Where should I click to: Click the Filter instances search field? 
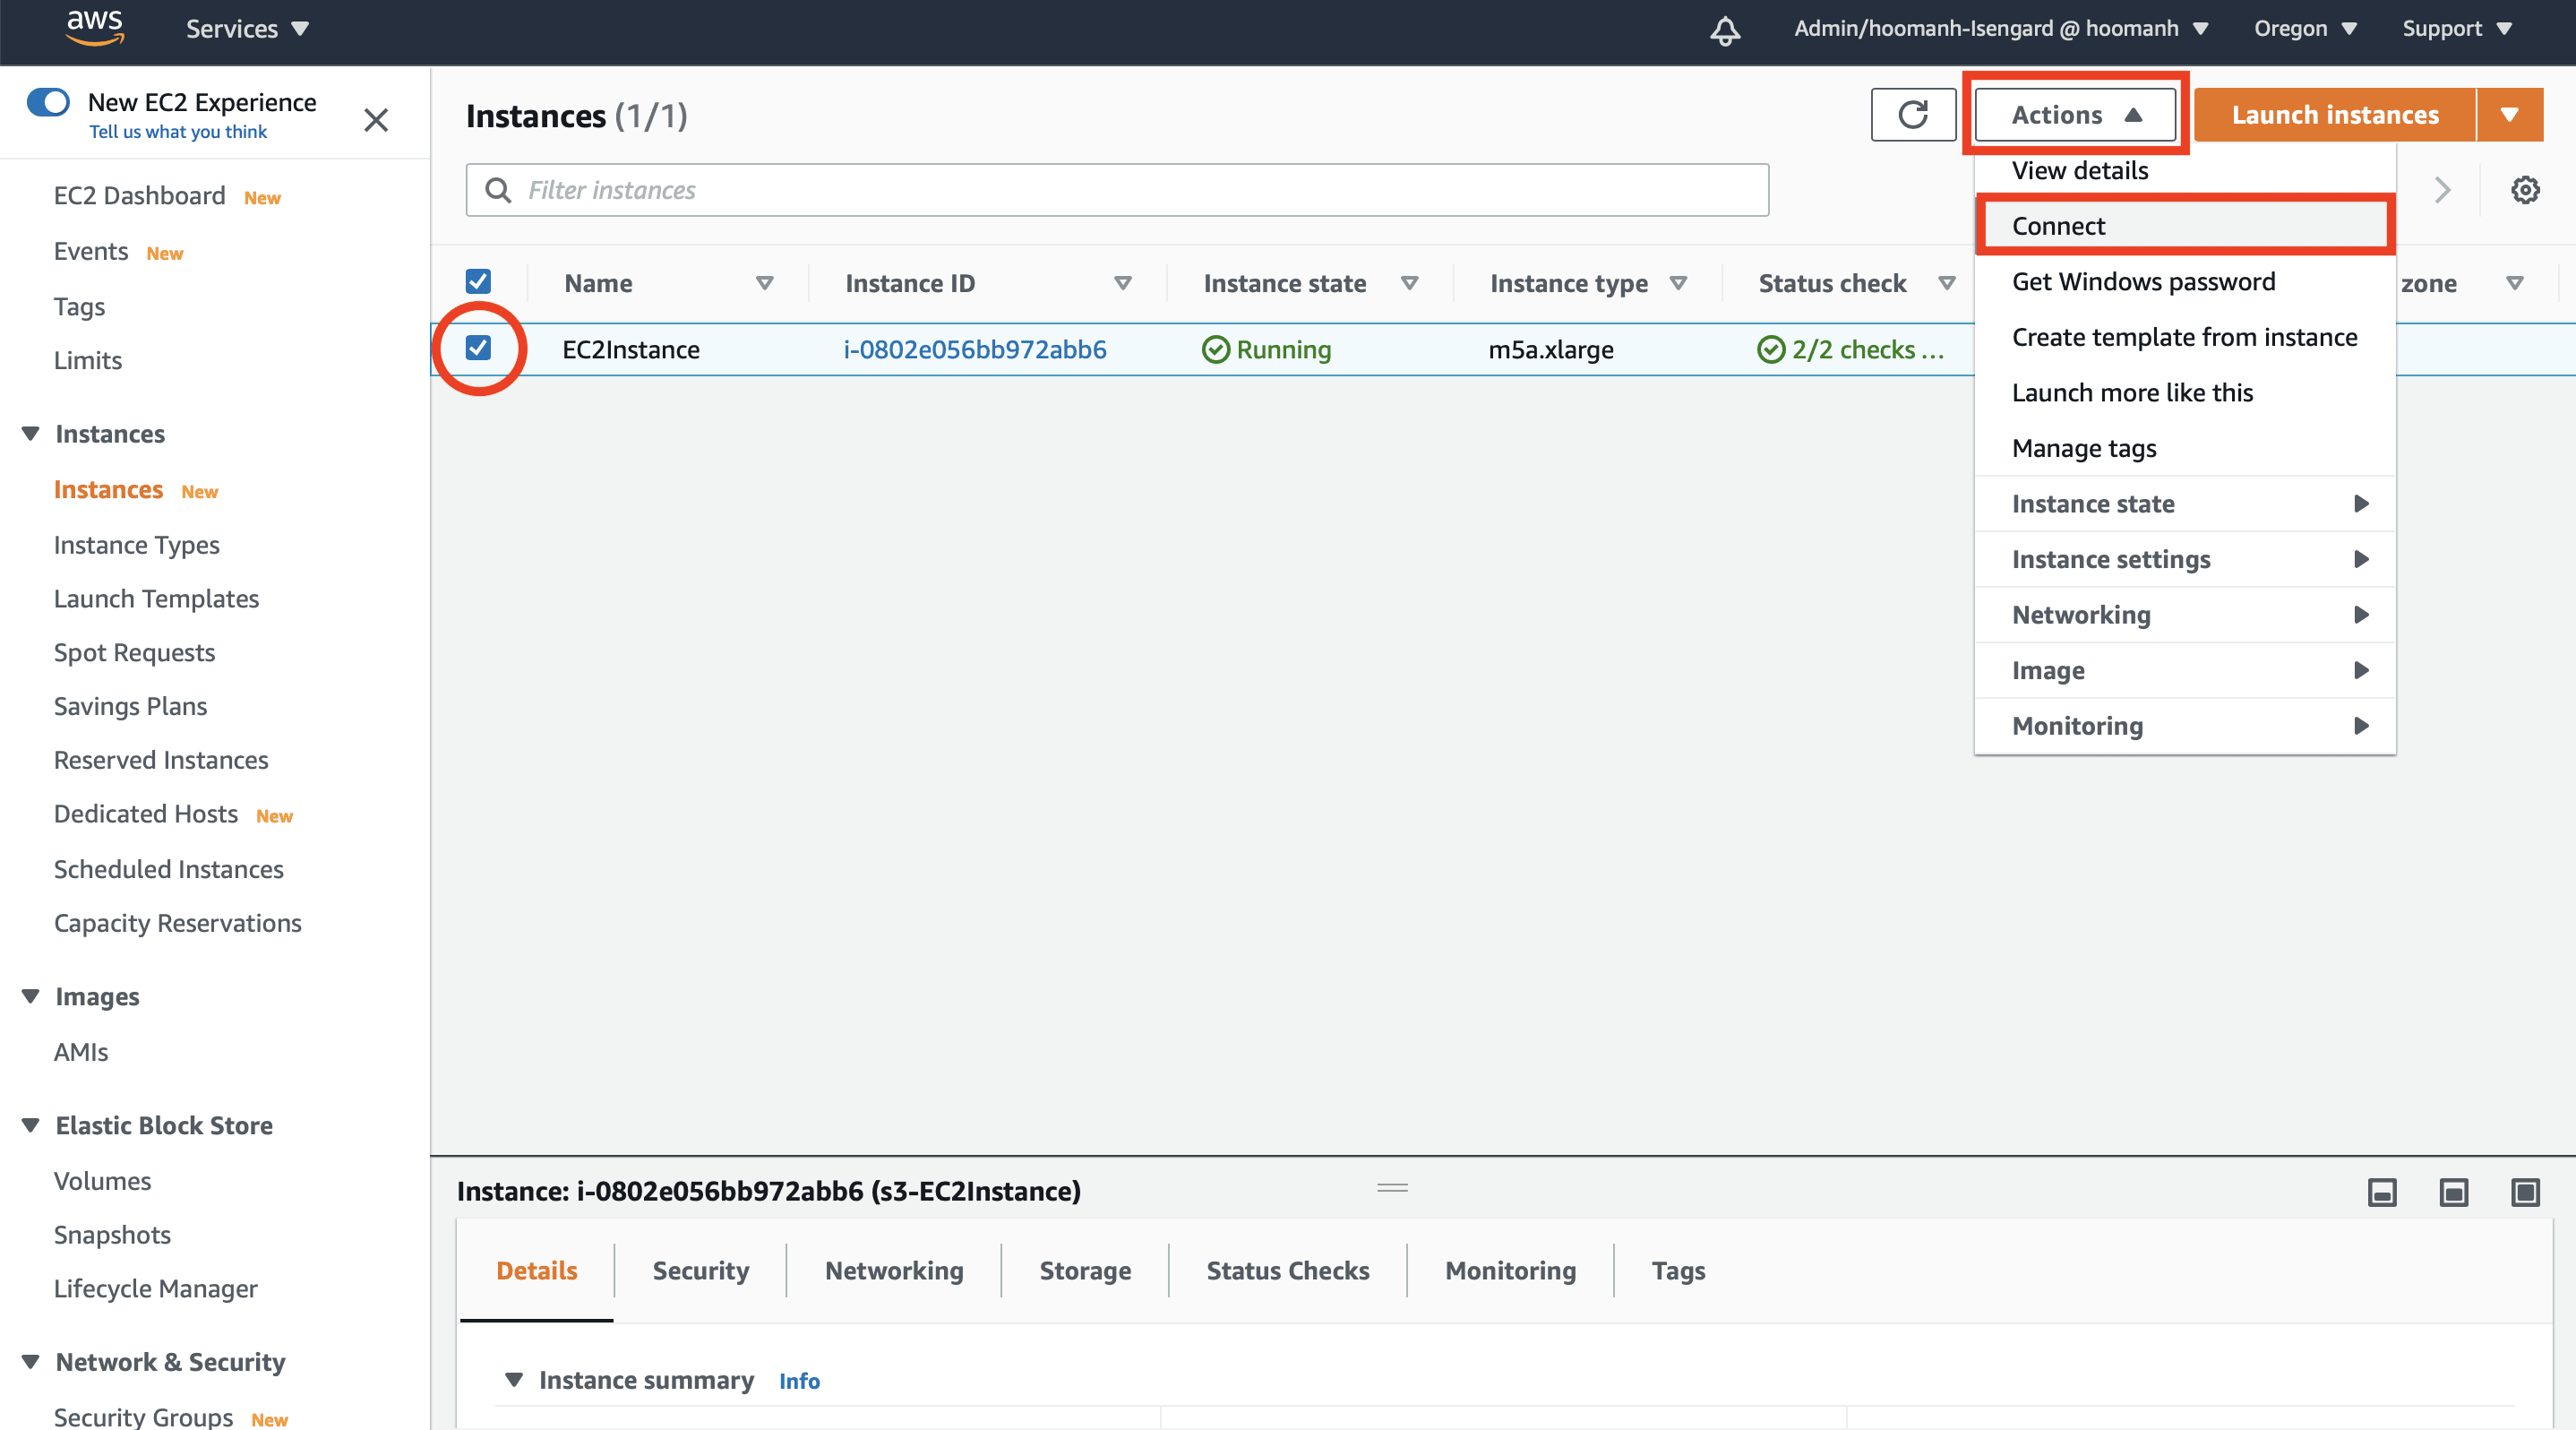(1117, 190)
